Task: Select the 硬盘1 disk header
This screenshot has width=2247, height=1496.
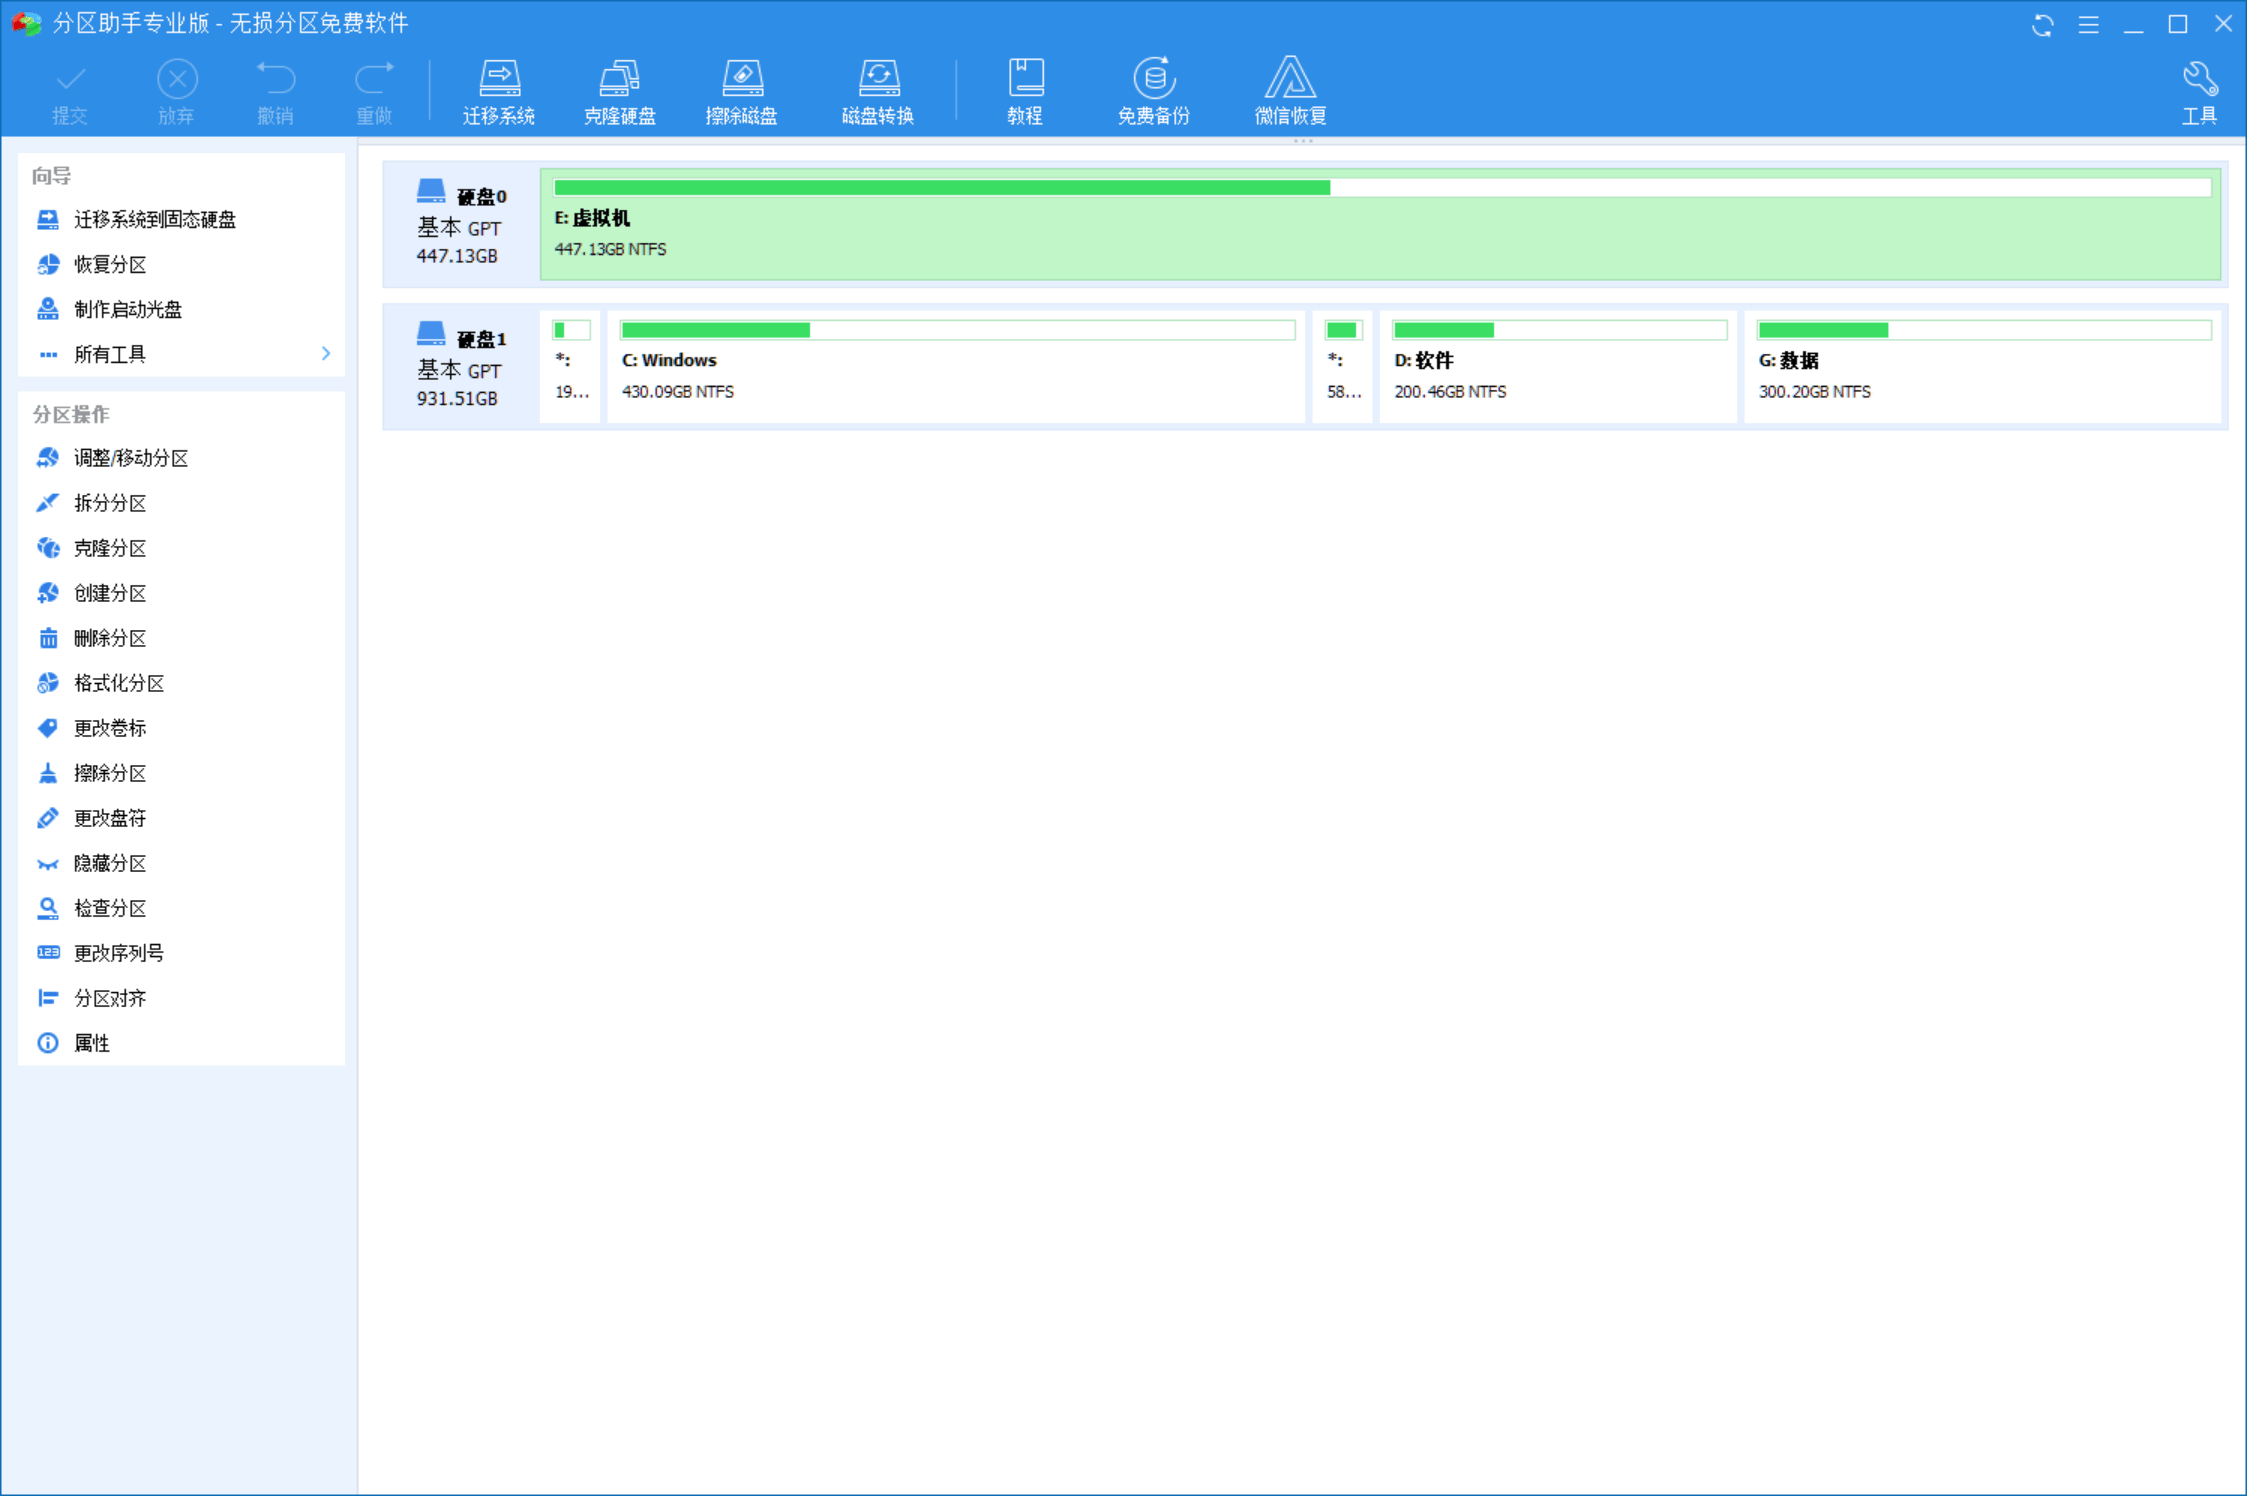Action: [461, 367]
